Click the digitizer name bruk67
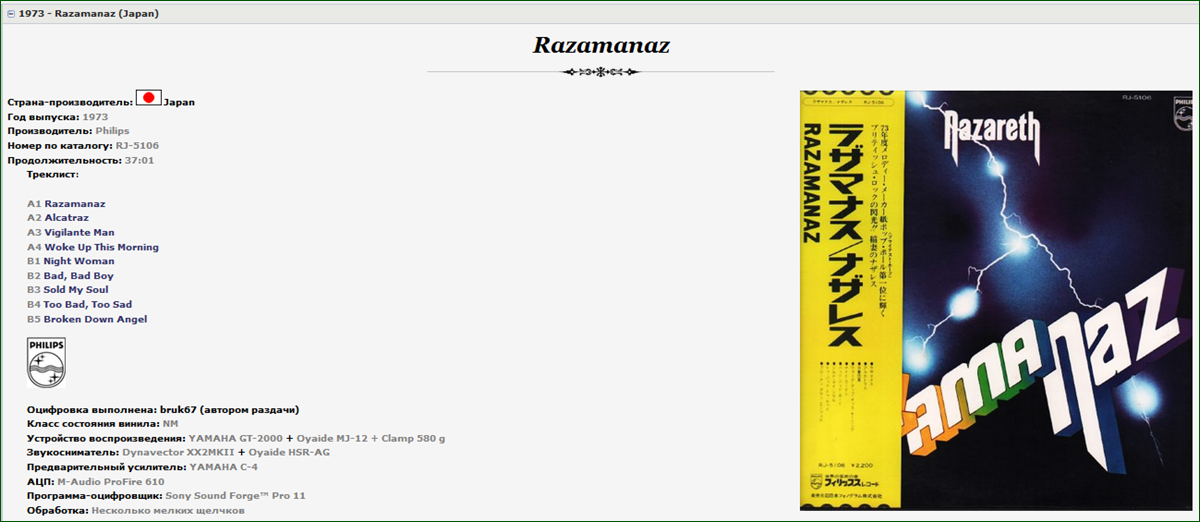Image resolution: width=1200 pixels, height=522 pixels. point(177,410)
